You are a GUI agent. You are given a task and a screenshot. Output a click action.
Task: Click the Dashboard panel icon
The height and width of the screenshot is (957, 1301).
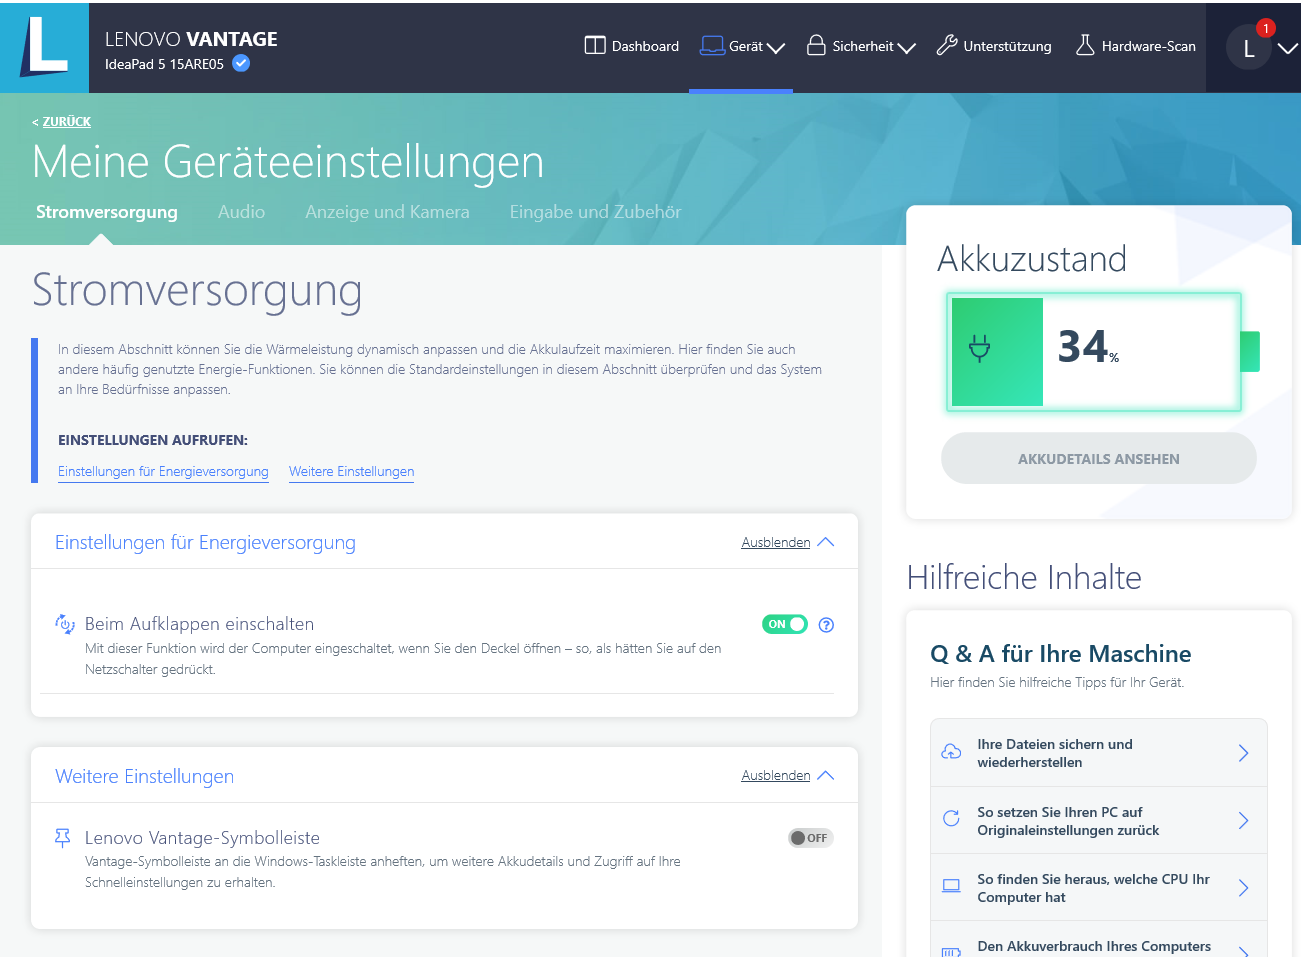point(595,45)
